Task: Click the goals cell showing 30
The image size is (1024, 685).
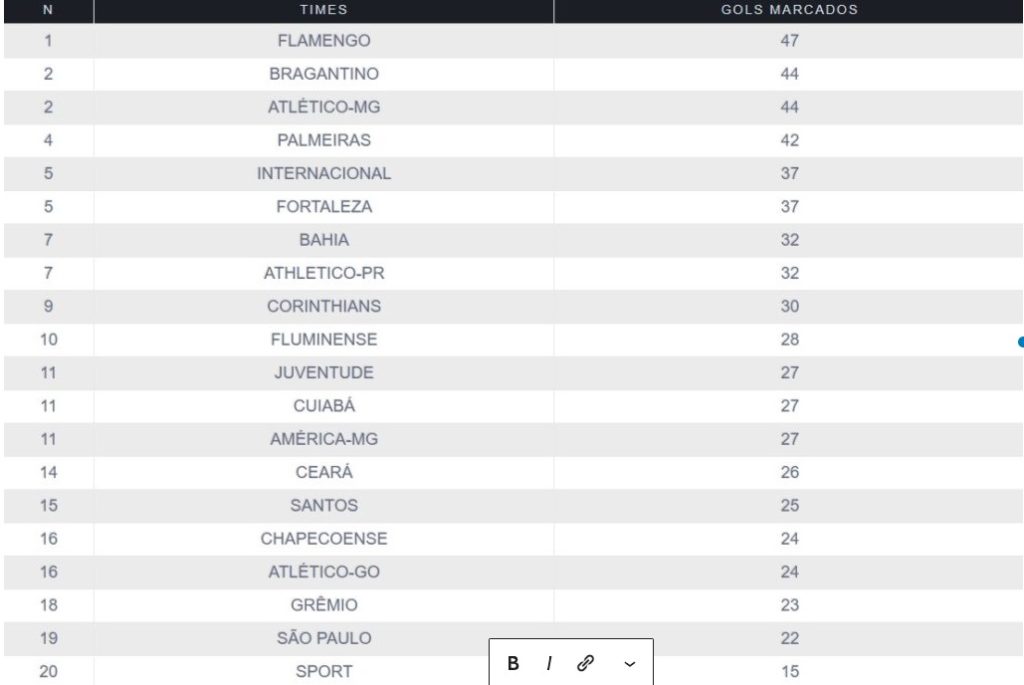Action: click(x=789, y=306)
